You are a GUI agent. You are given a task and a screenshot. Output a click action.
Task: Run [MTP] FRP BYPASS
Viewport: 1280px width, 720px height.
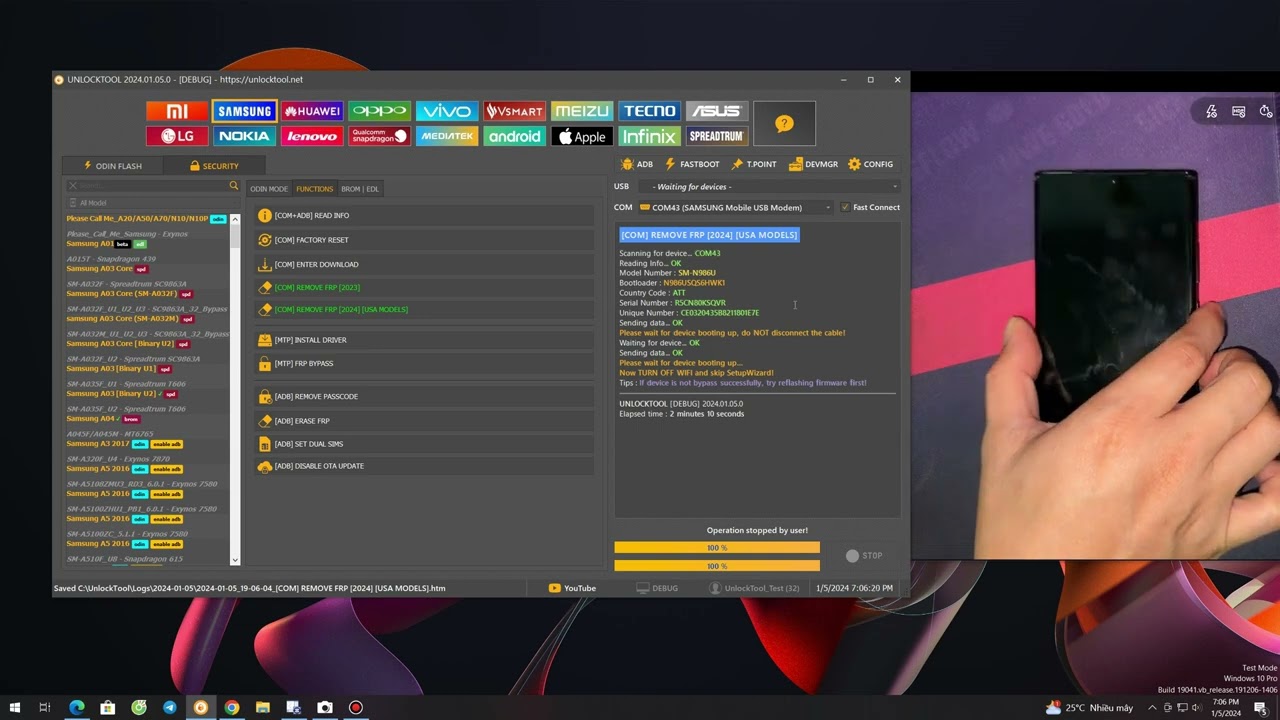[426, 364]
